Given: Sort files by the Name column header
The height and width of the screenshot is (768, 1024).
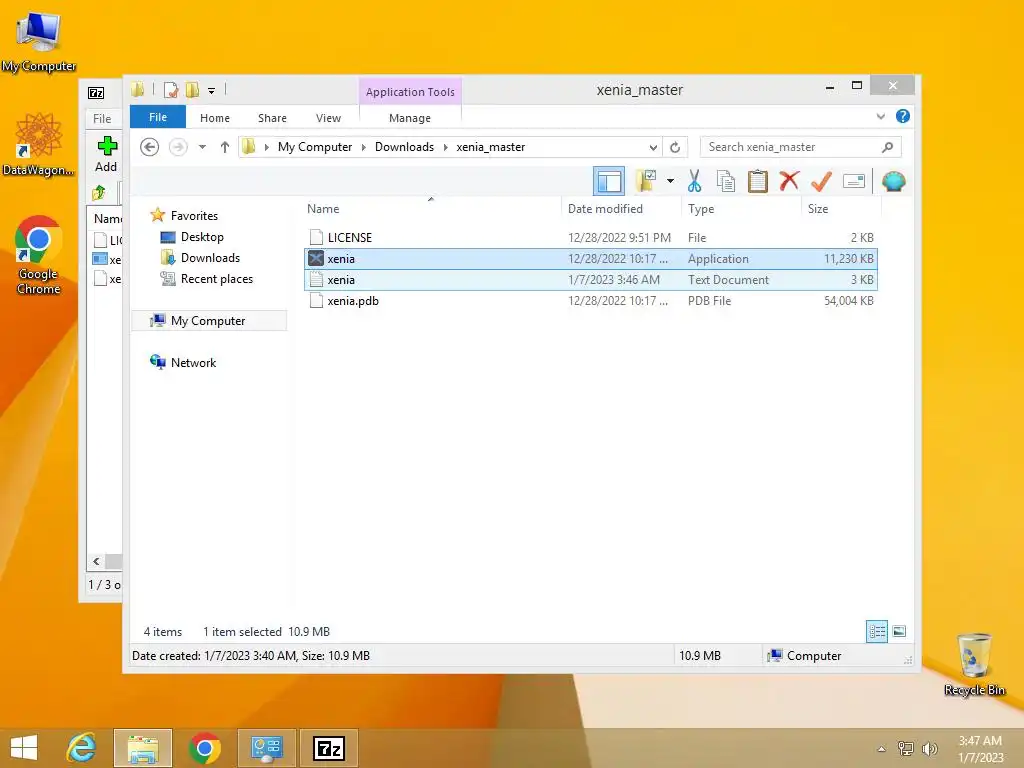Looking at the screenshot, I should coord(431,208).
